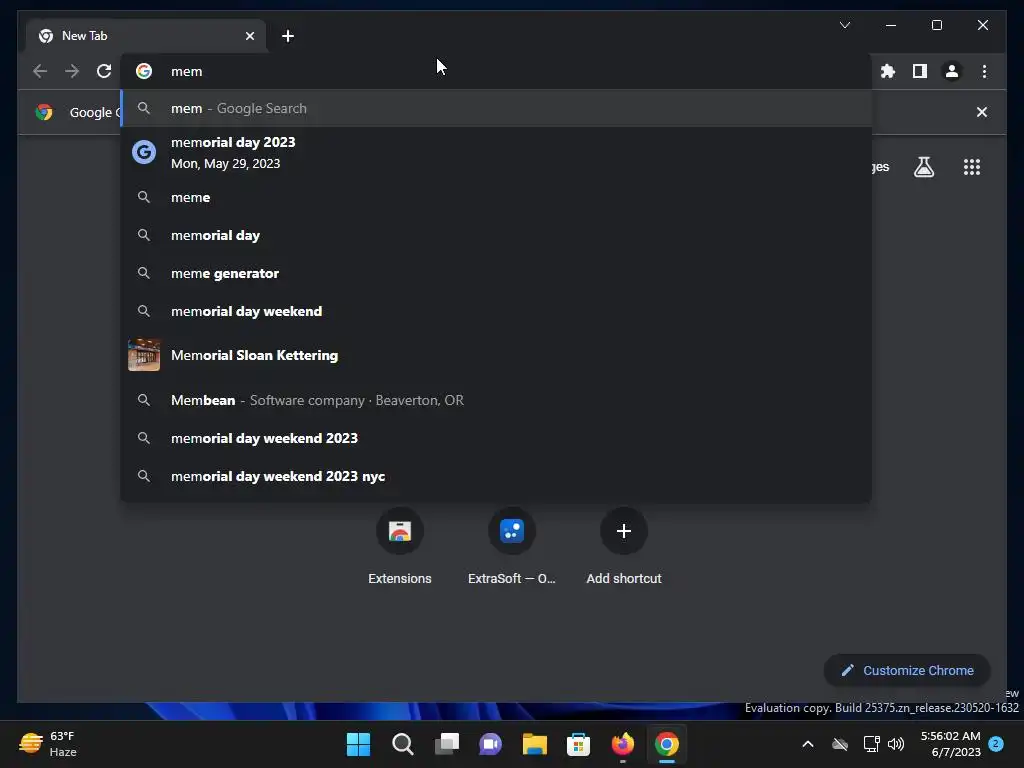Choose 'memorial day weekend' suggestion

point(496,311)
